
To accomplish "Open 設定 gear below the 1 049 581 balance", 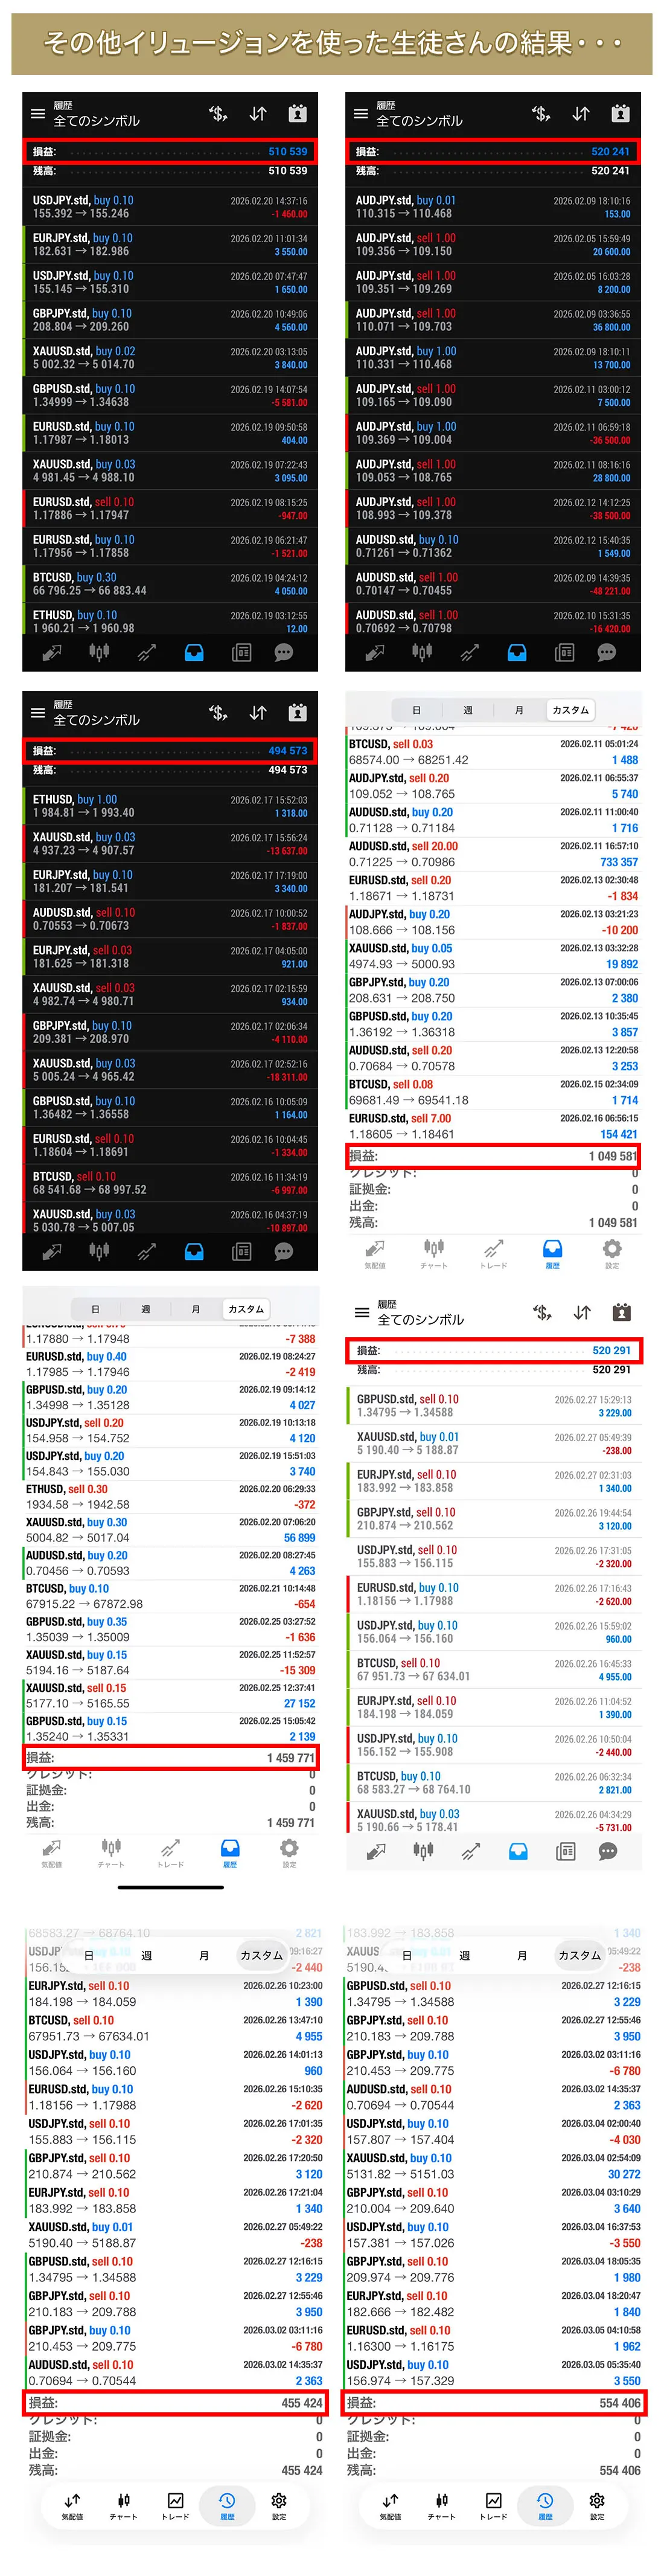I will coord(612,1251).
